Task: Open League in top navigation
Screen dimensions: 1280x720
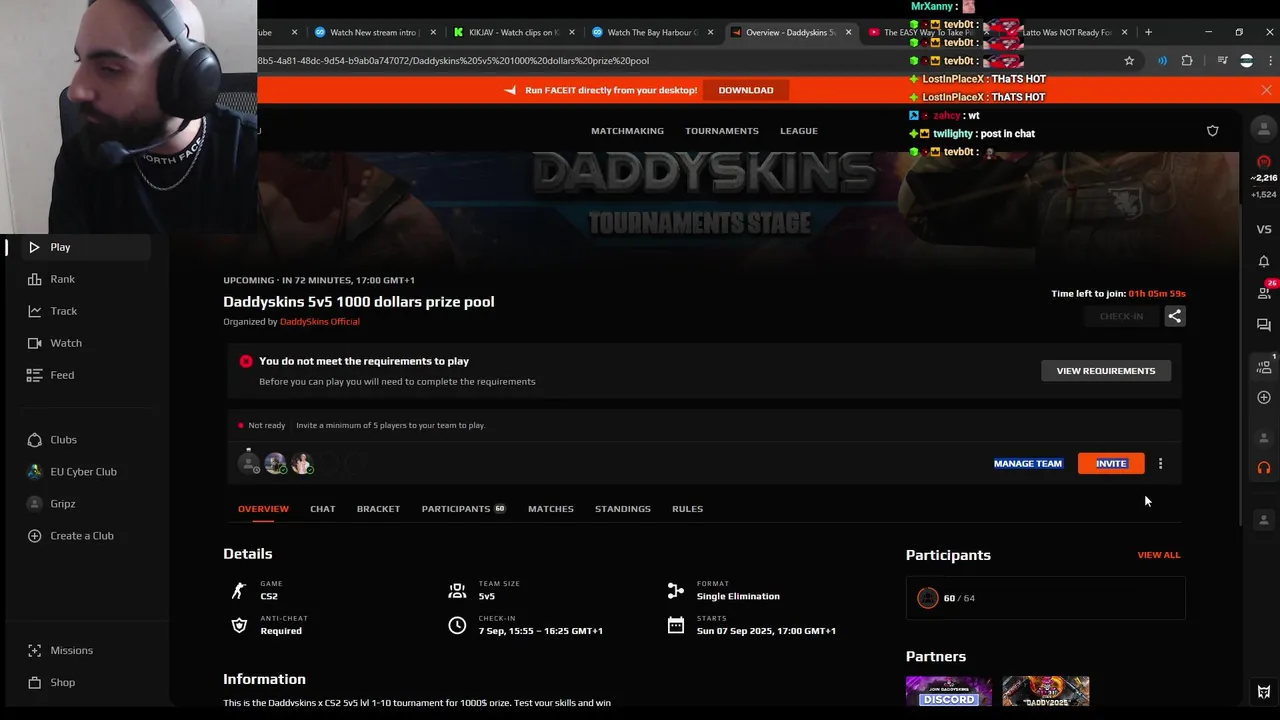Action: 799,131
